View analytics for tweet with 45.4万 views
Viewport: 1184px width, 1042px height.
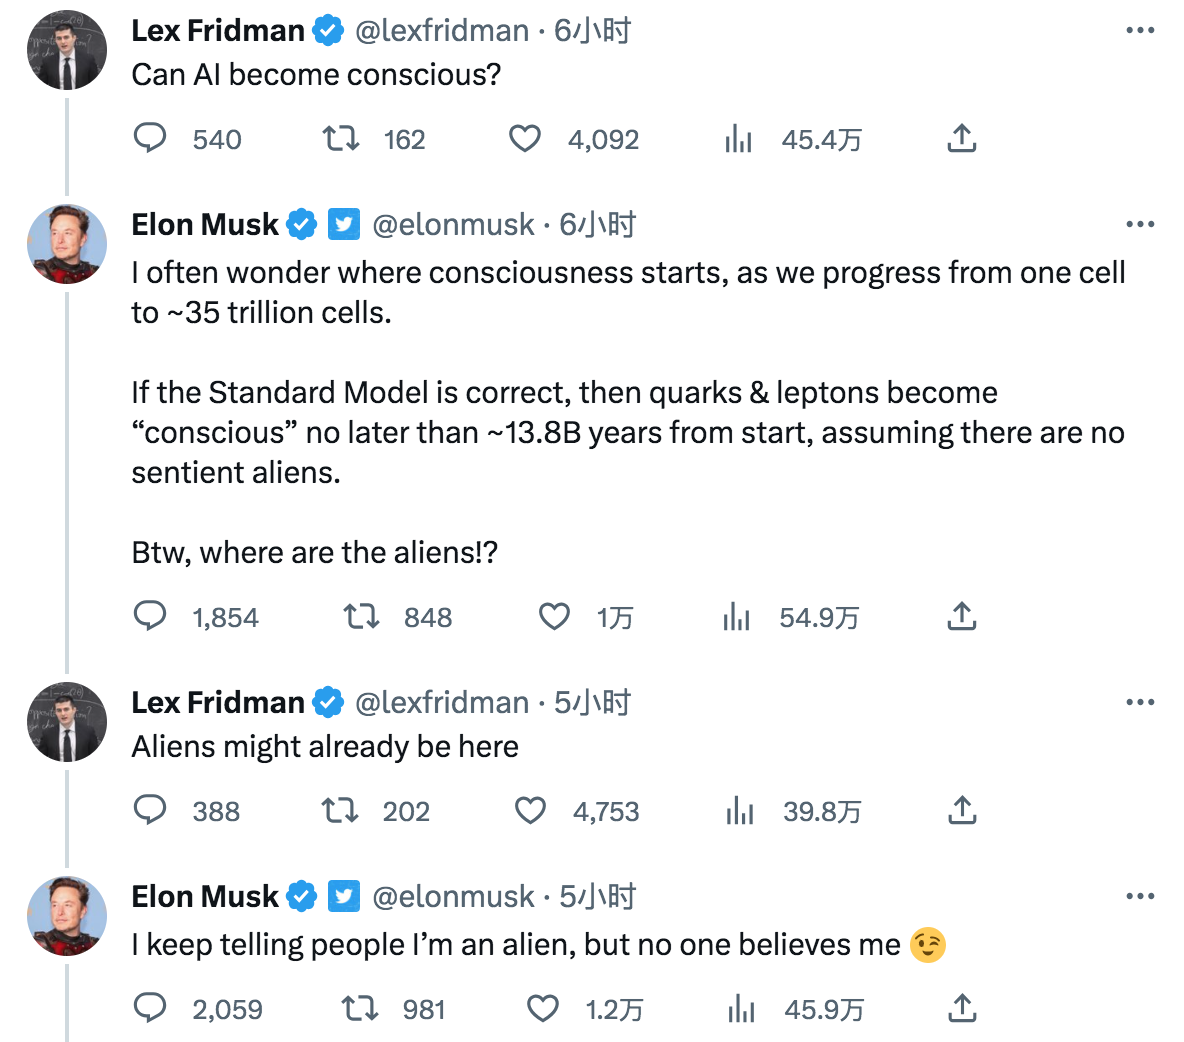coord(738,139)
